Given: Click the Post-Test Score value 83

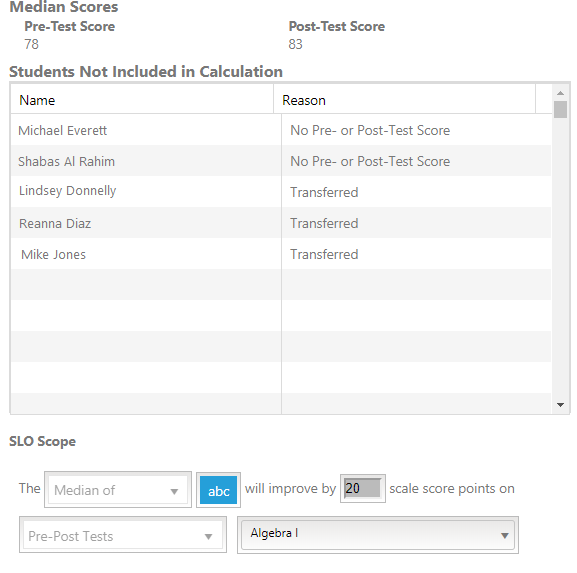Looking at the screenshot, I should (x=295, y=44).
